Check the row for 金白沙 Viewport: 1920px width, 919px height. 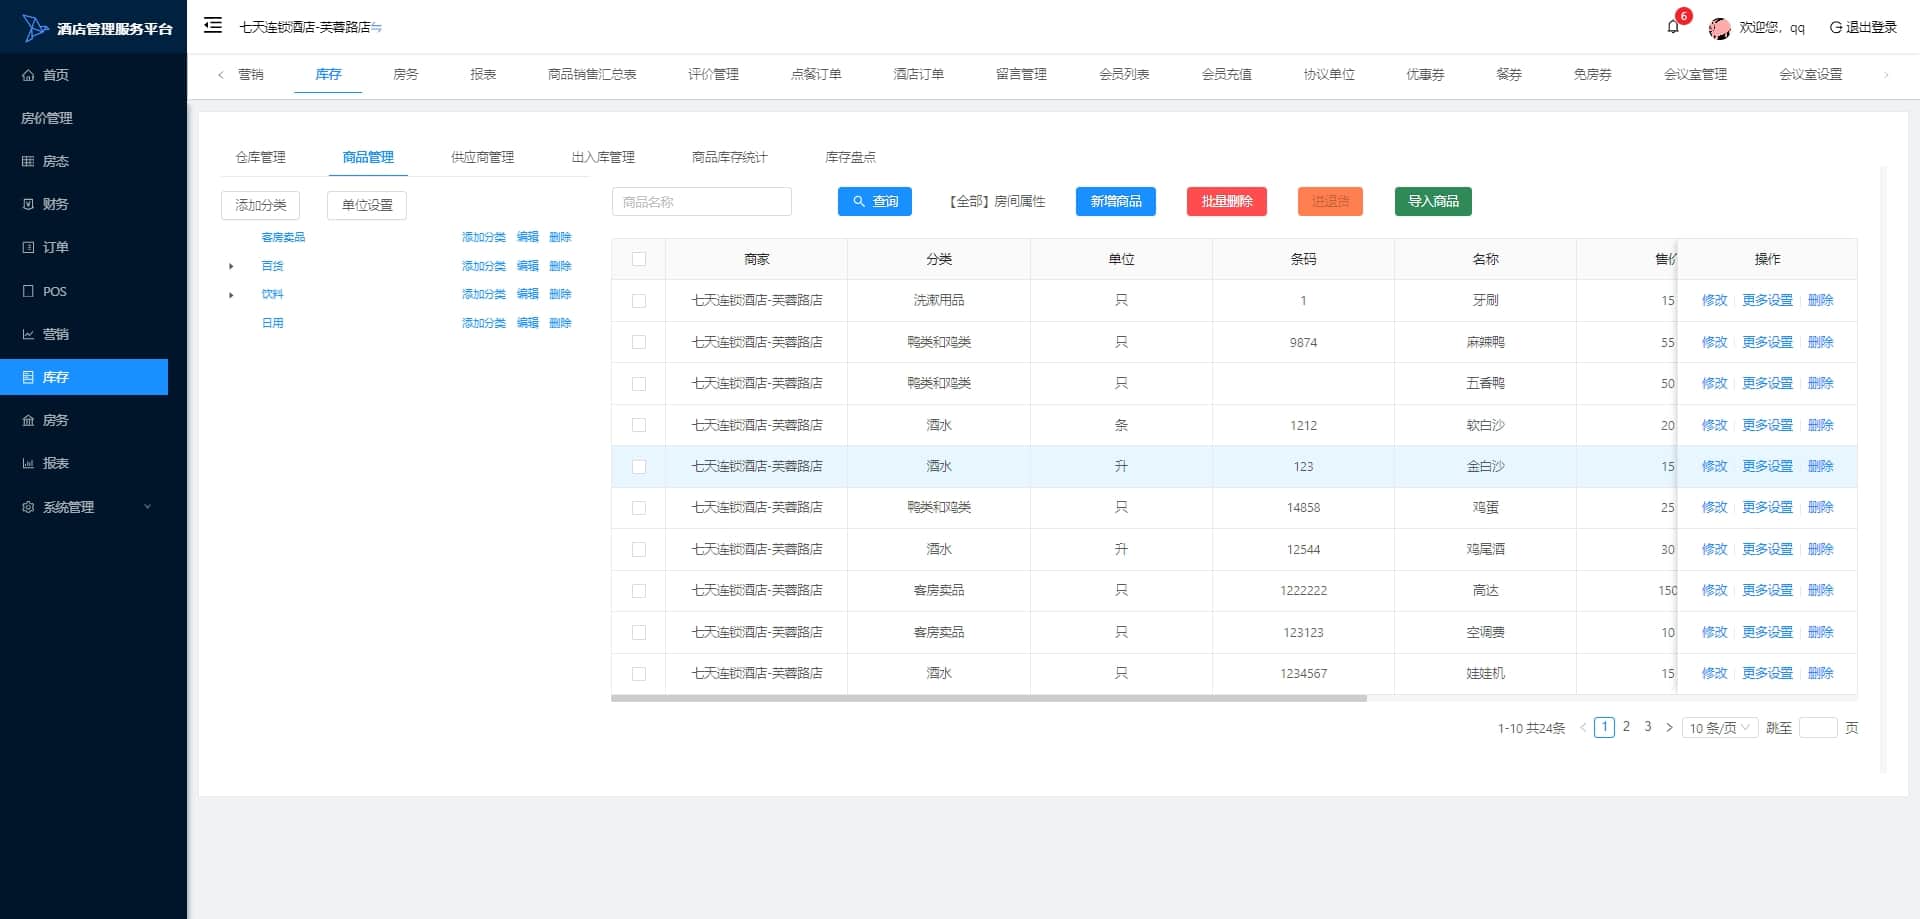(639, 467)
